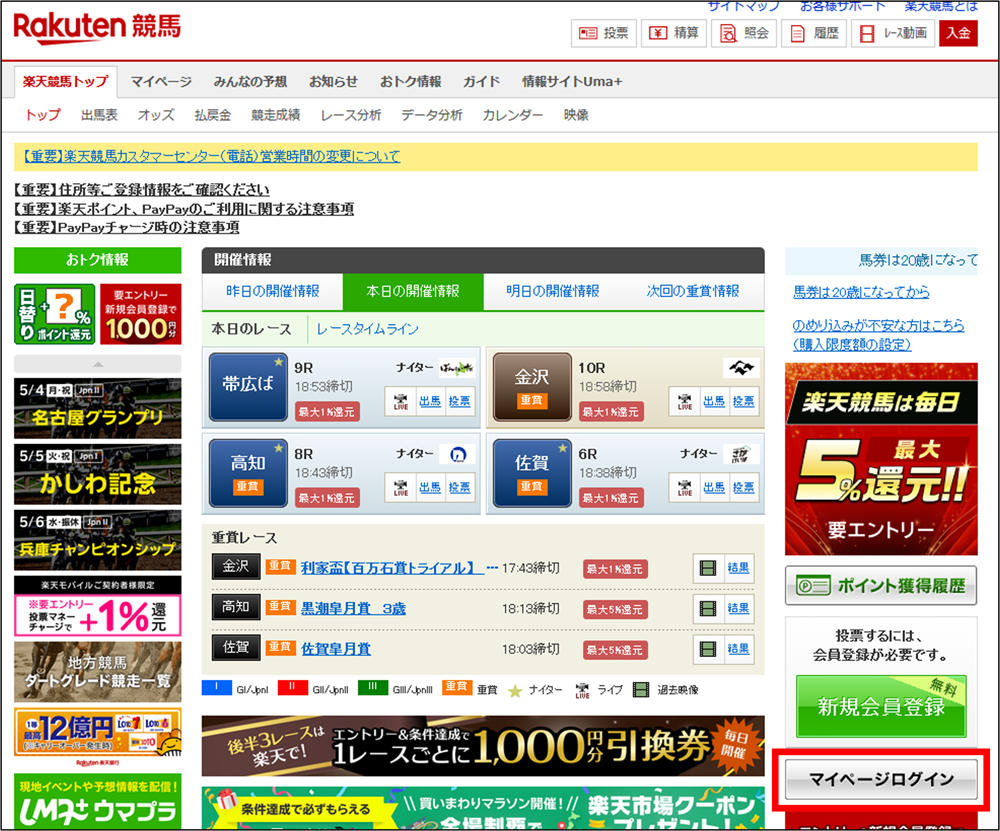This screenshot has height=831, width=1000.
Task: Open the 佐賀皐月賞 race link
Action: click(335, 649)
